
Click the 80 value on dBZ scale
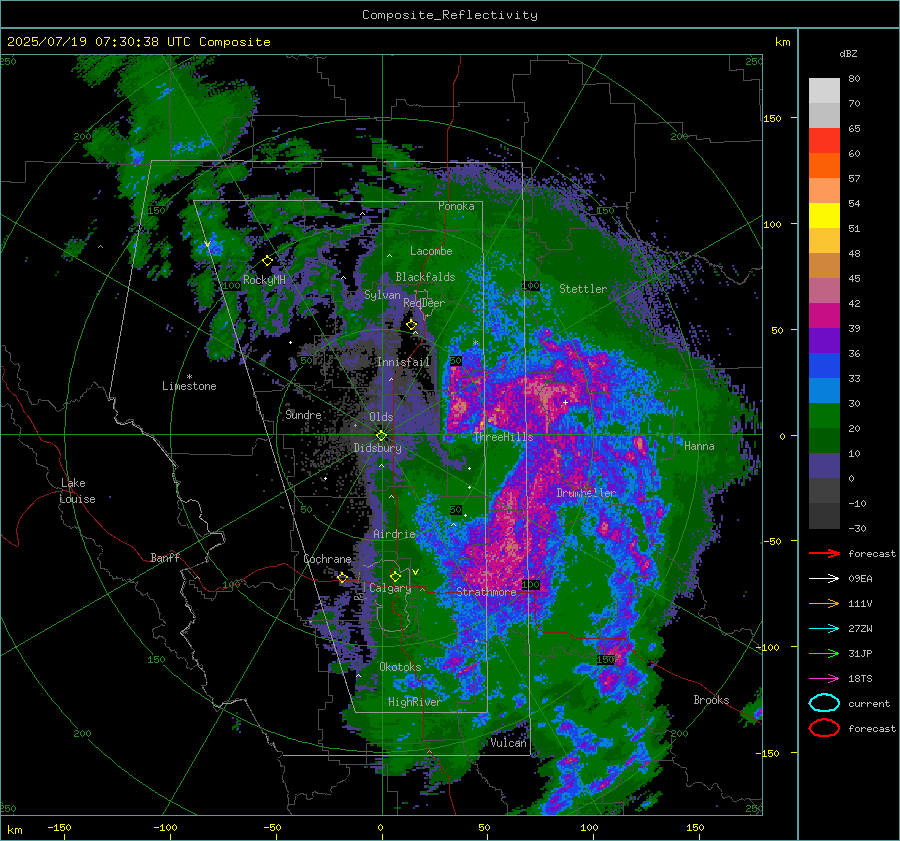pos(854,79)
